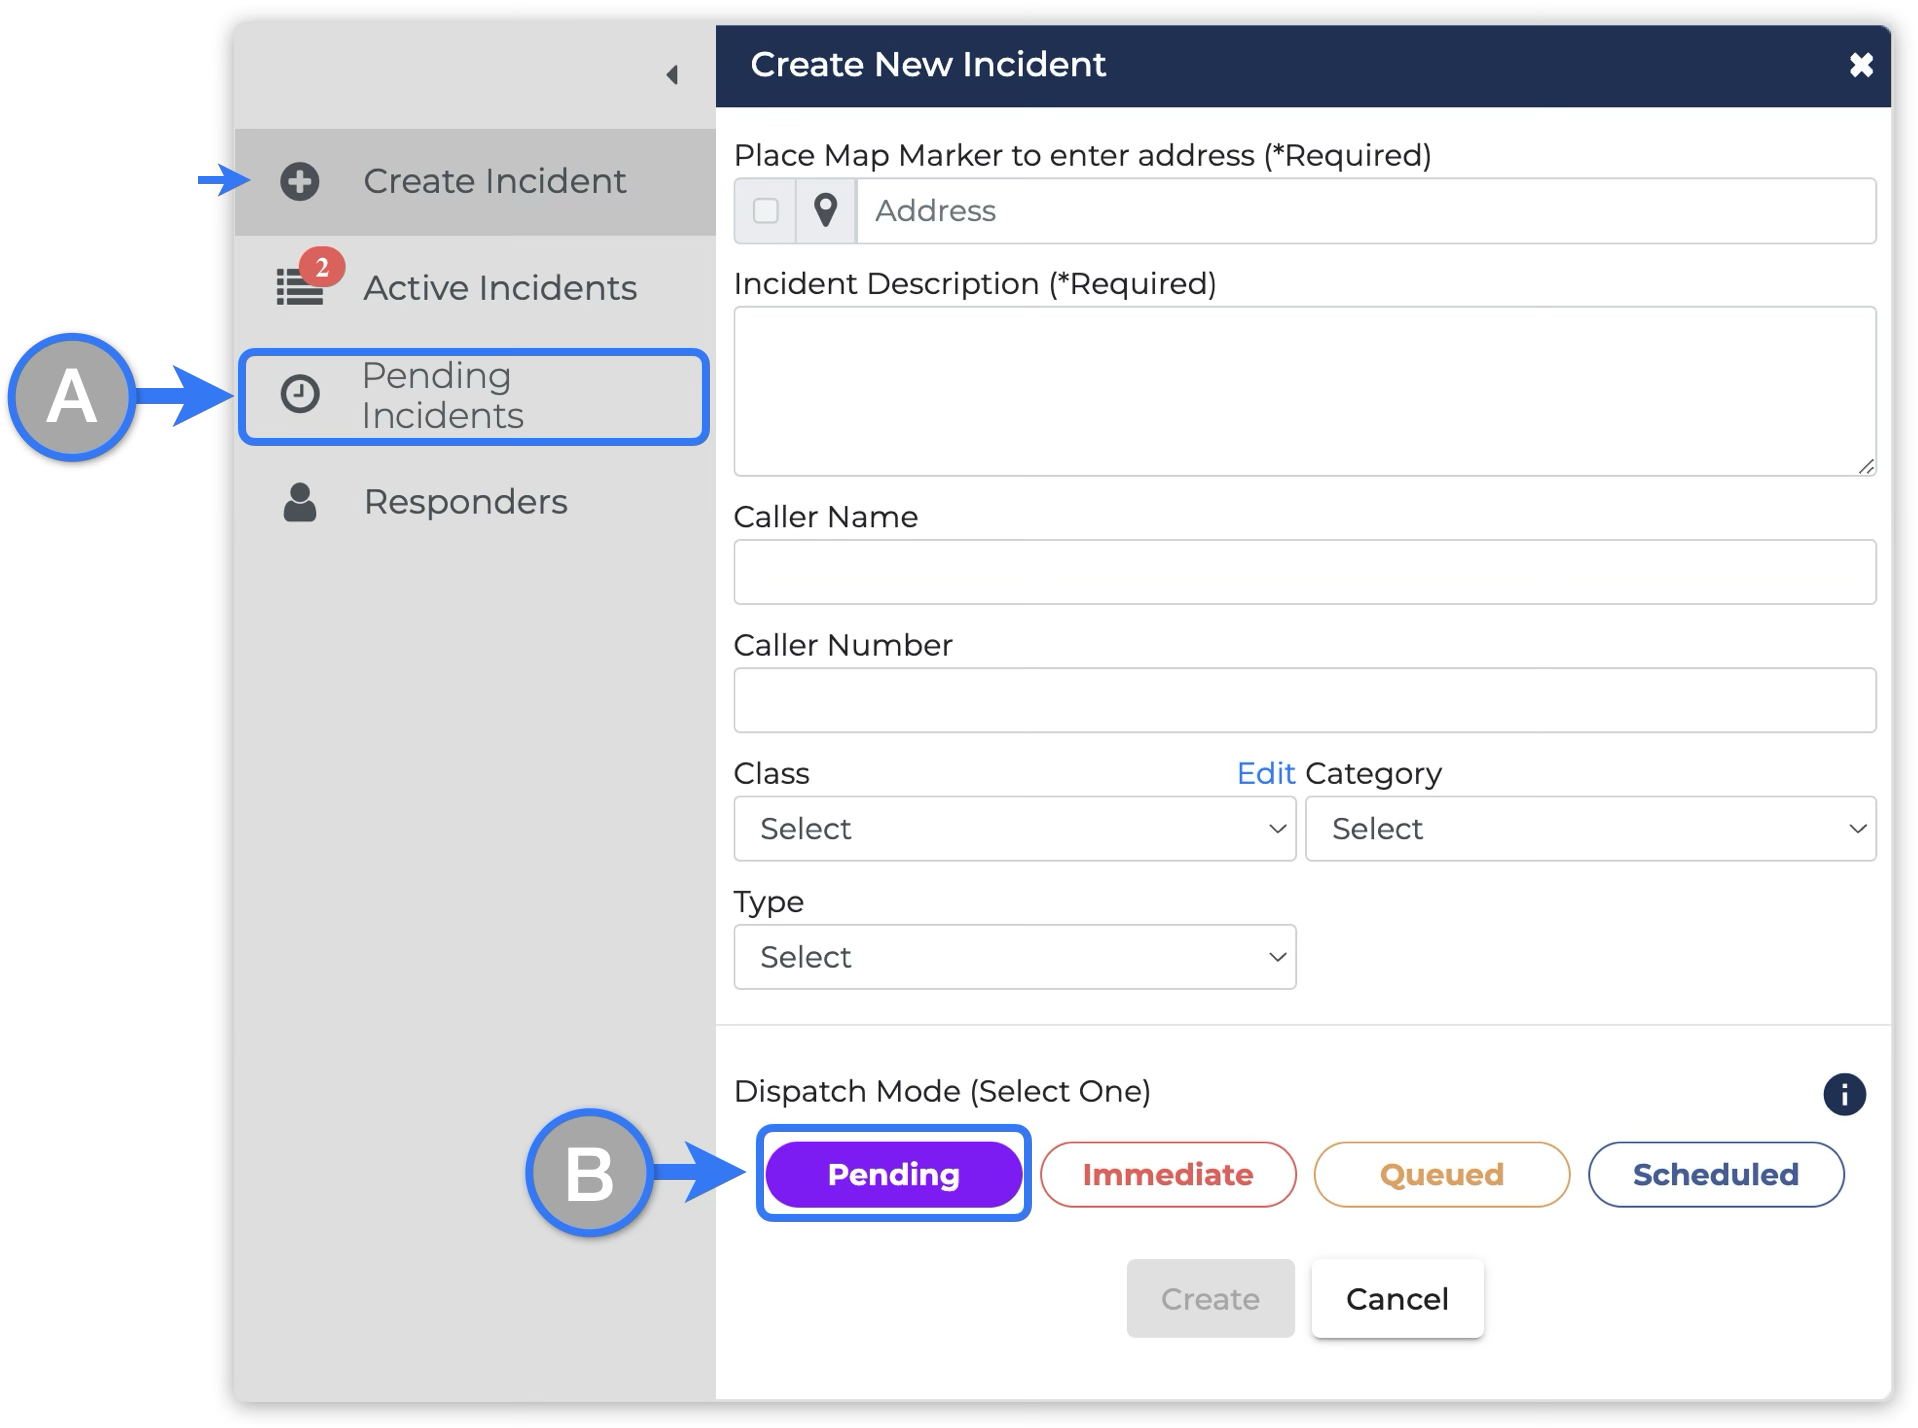Pick the Scheduled dispatch mode
The image size is (1918, 1428).
(x=1715, y=1174)
